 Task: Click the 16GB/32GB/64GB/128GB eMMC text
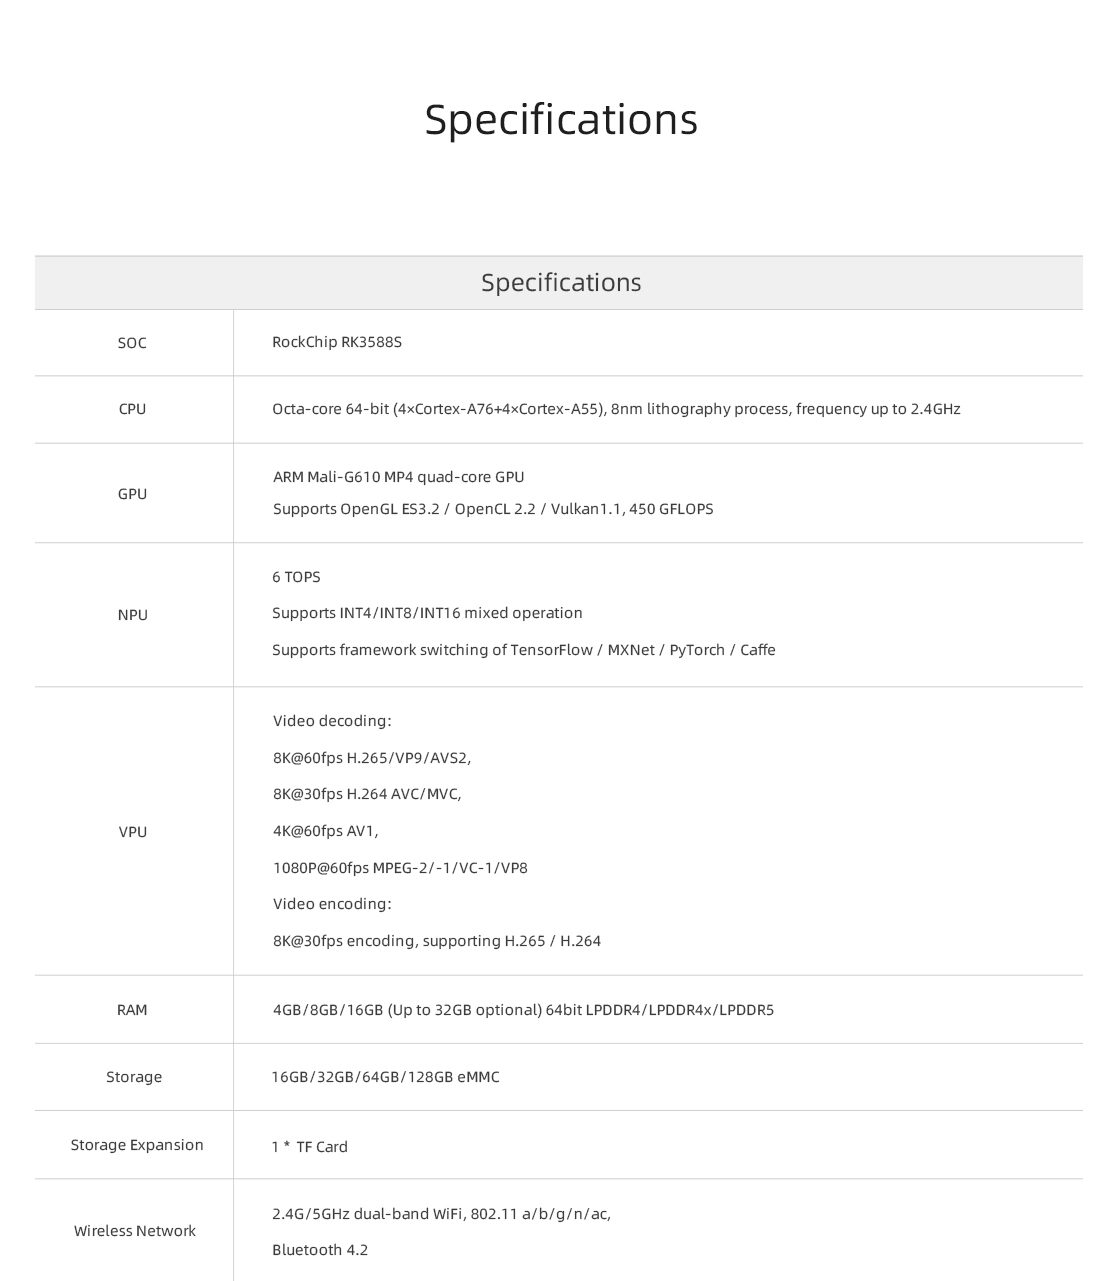(386, 1077)
